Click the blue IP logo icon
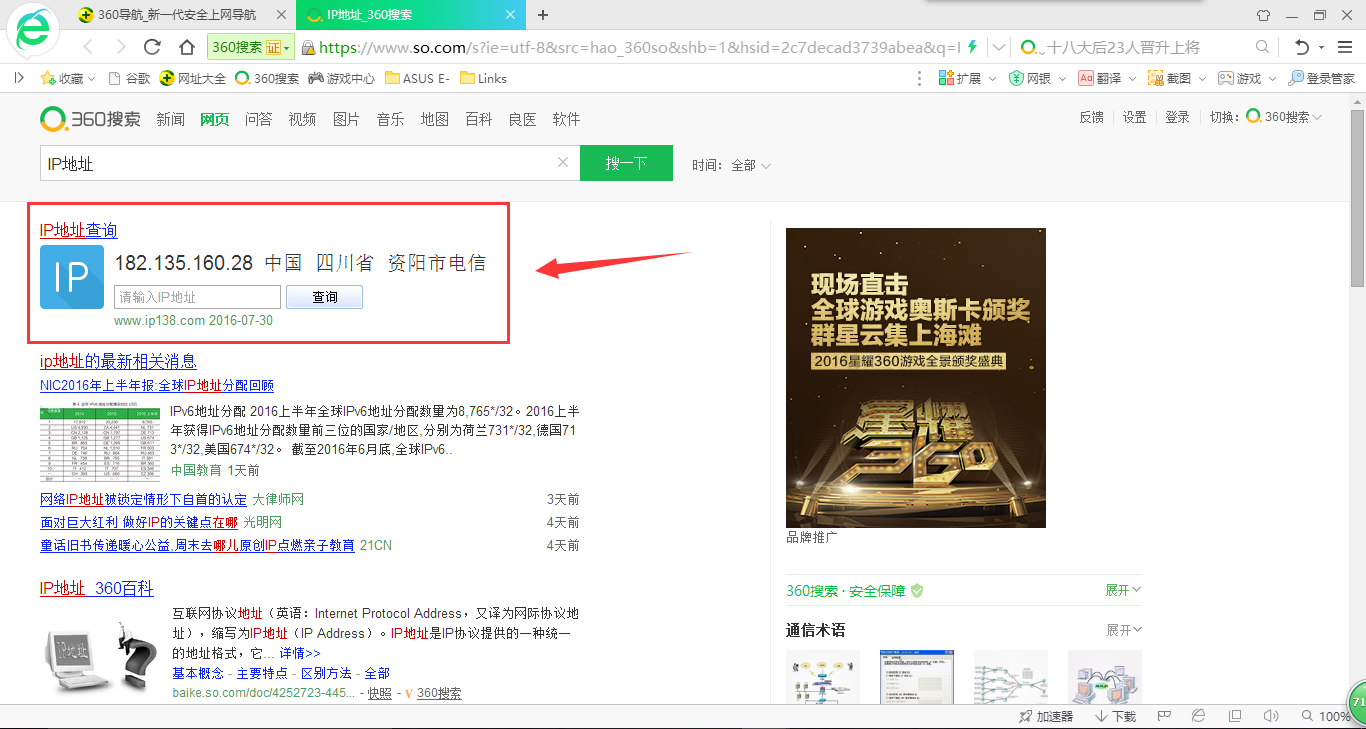The height and width of the screenshot is (729, 1366). (x=72, y=277)
